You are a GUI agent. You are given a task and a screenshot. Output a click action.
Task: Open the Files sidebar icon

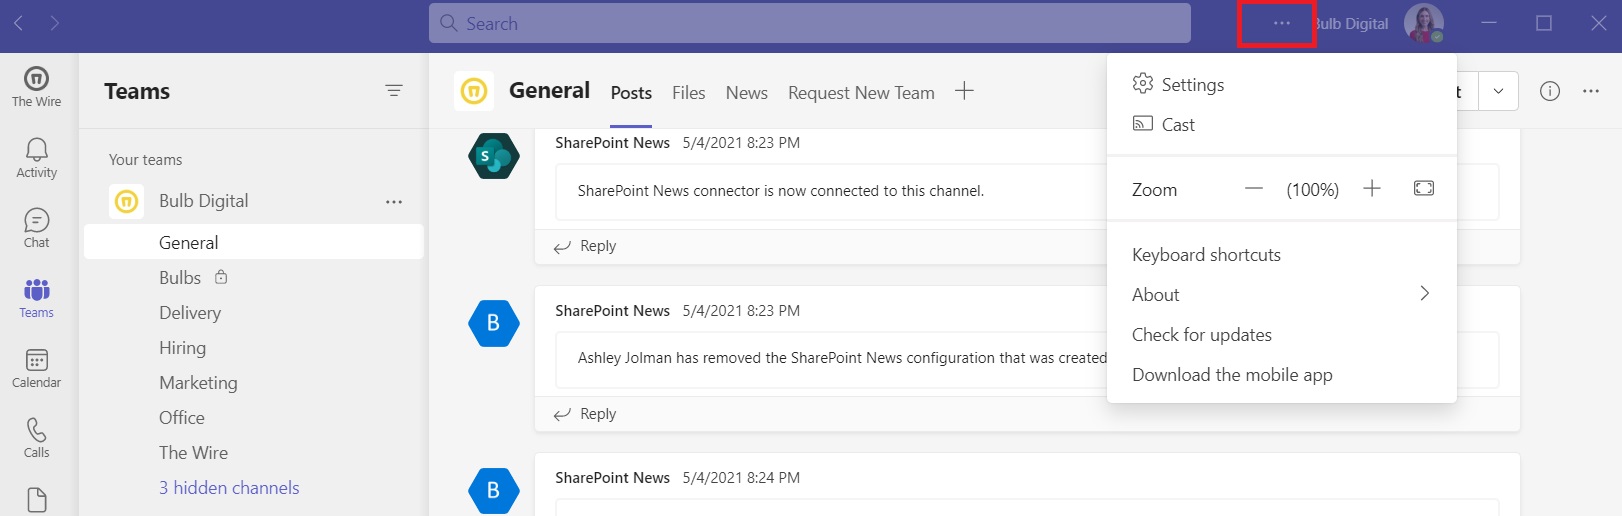36,499
